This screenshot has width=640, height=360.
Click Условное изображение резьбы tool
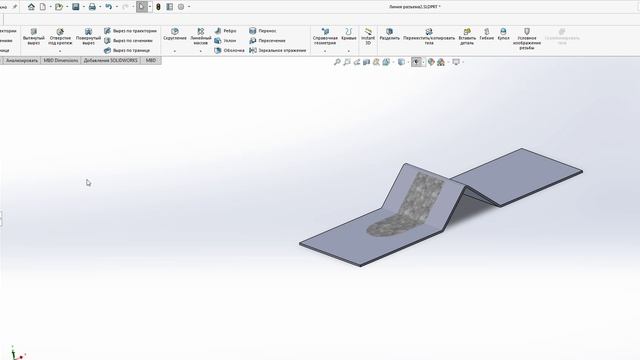tap(527, 39)
